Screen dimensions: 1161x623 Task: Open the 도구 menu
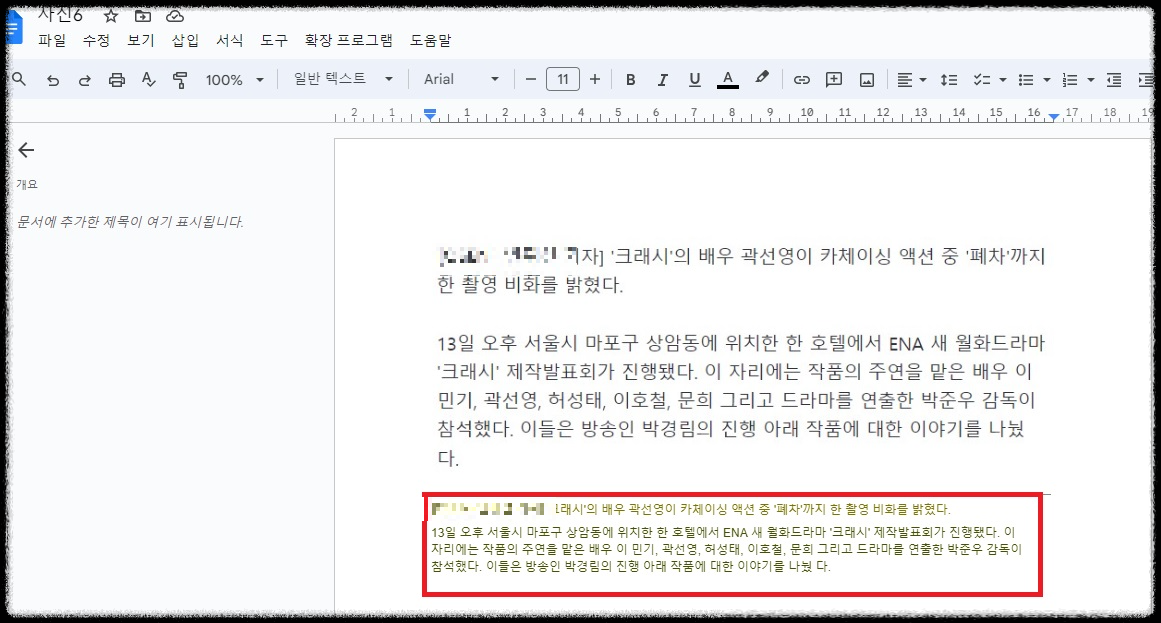tap(273, 41)
